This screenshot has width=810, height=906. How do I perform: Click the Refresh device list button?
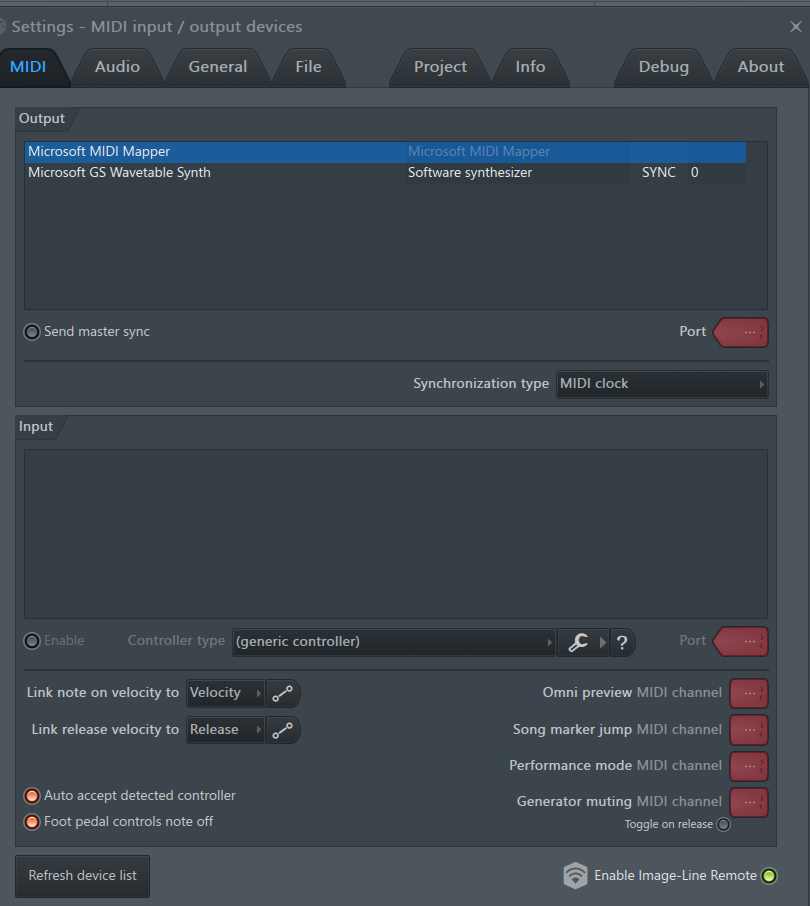pyautogui.click(x=83, y=876)
